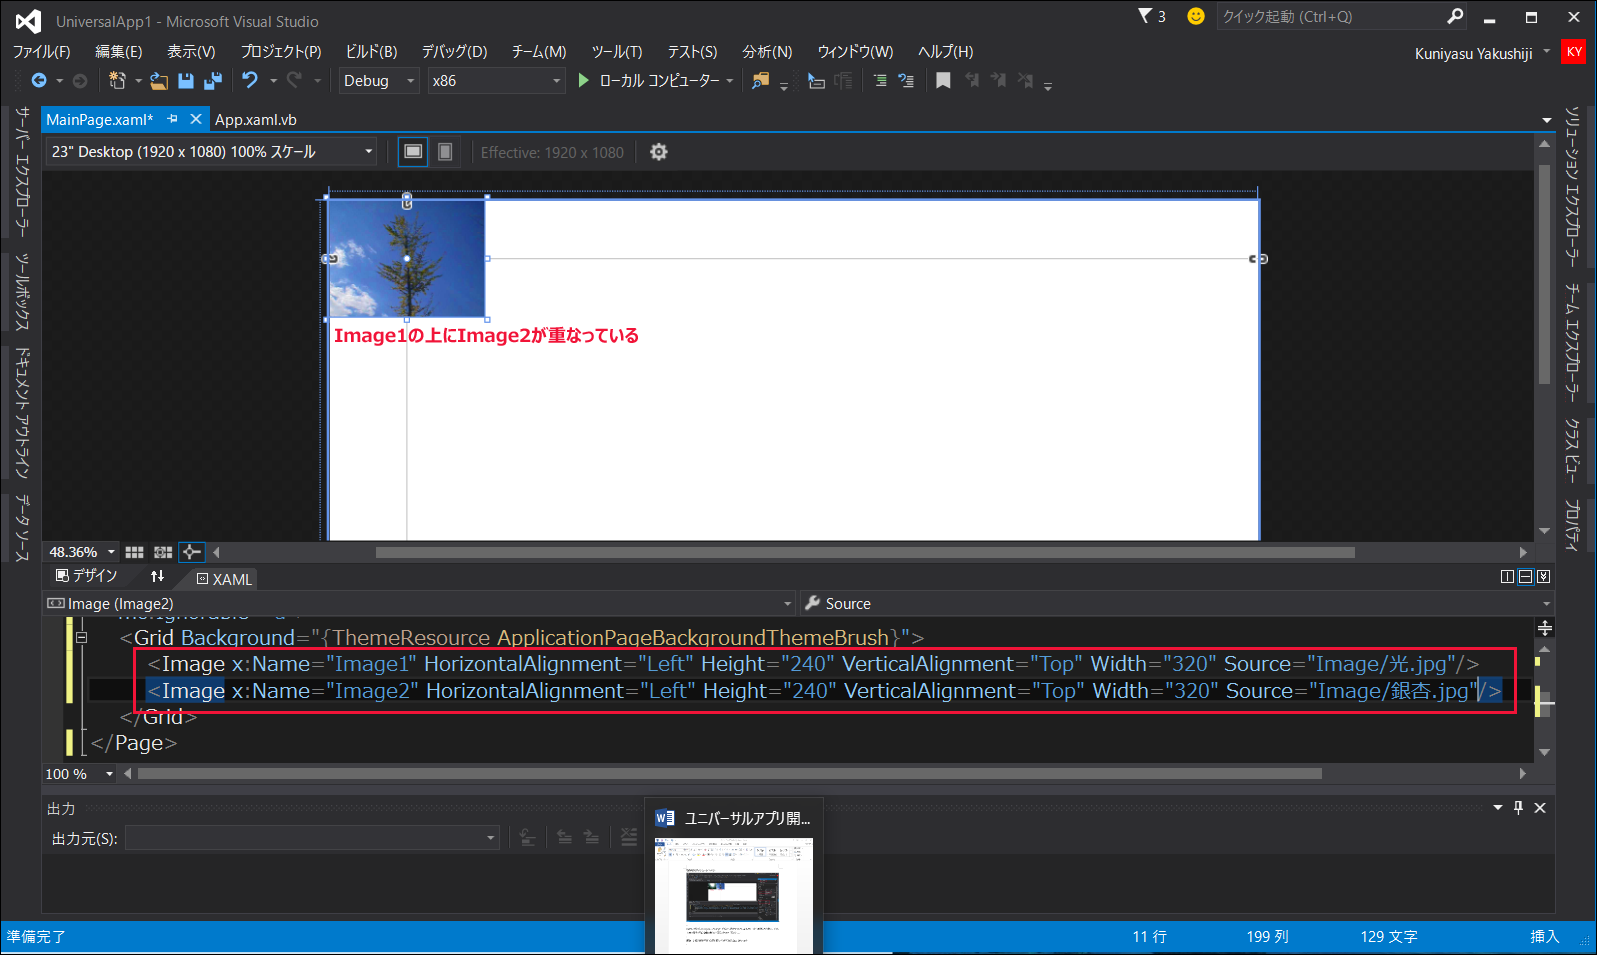The height and width of the screenshot is (955, 1597).
Task: Click the Kuniyasu Yakushiji account name
Action: point(1473,53)
